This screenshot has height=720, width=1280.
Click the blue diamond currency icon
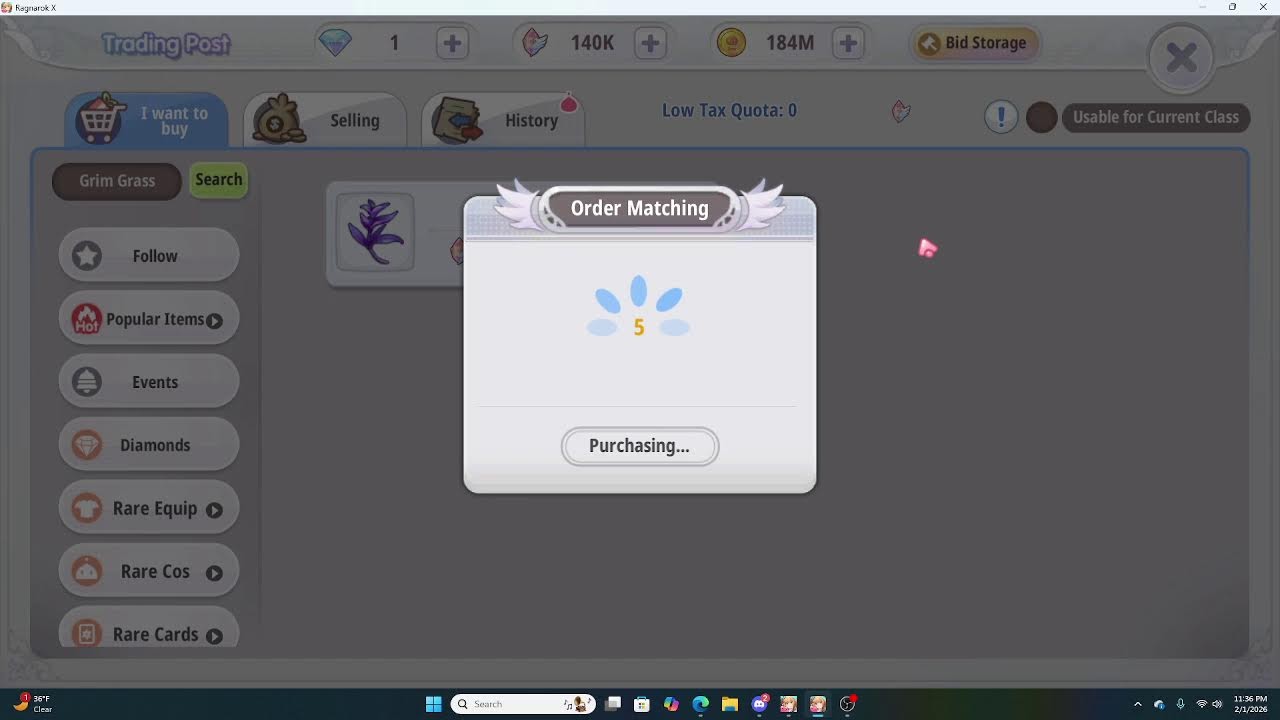[334, 43]
